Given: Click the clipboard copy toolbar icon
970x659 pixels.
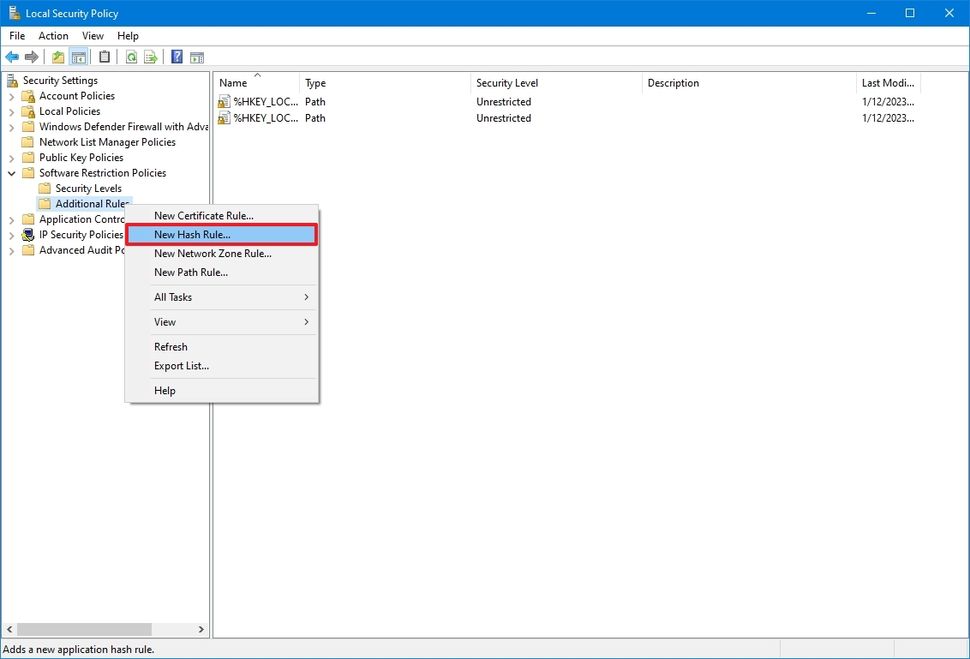Looking at the screenshot, I should pyautogui.click(x=104, y=56).
